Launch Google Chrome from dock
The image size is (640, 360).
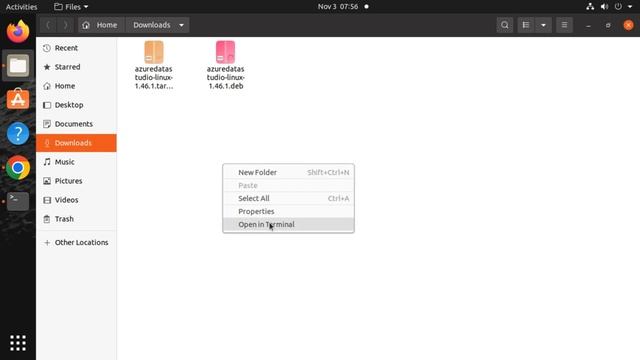[18, 167]
